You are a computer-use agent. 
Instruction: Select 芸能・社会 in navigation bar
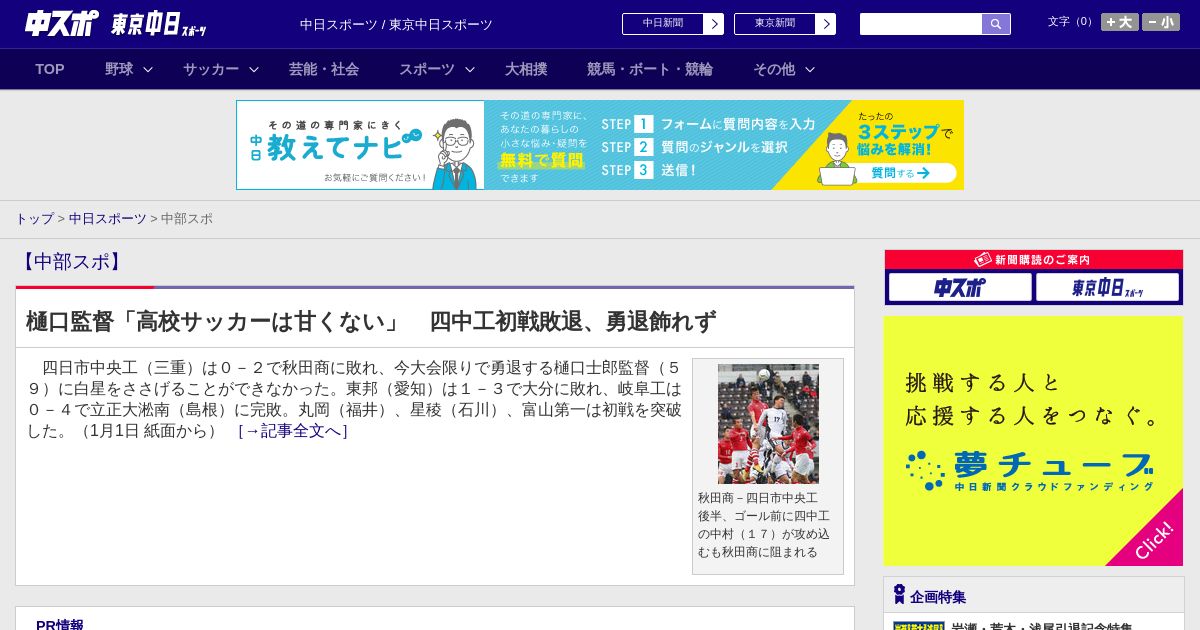(x=324, y=69)
